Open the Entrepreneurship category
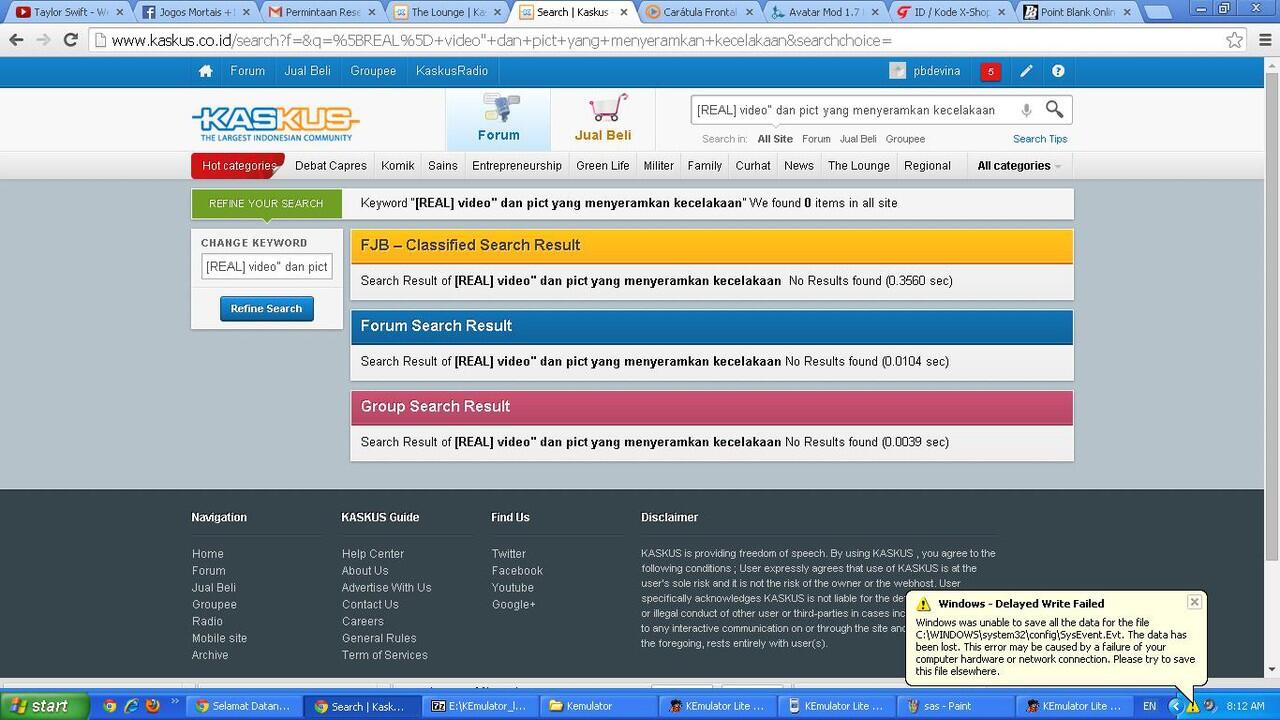 (x=517, y=166)
